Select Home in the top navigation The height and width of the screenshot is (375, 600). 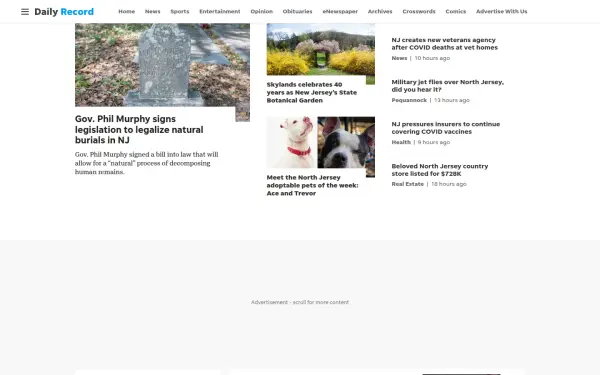pyautogui.click(x=127, y=11)
